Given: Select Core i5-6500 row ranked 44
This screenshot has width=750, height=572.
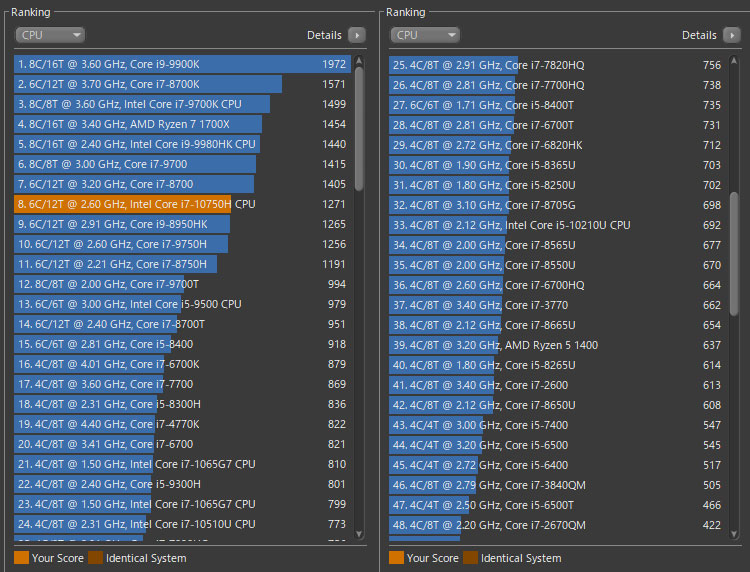Looking at the screenshot, I should (x=558, y=445).
